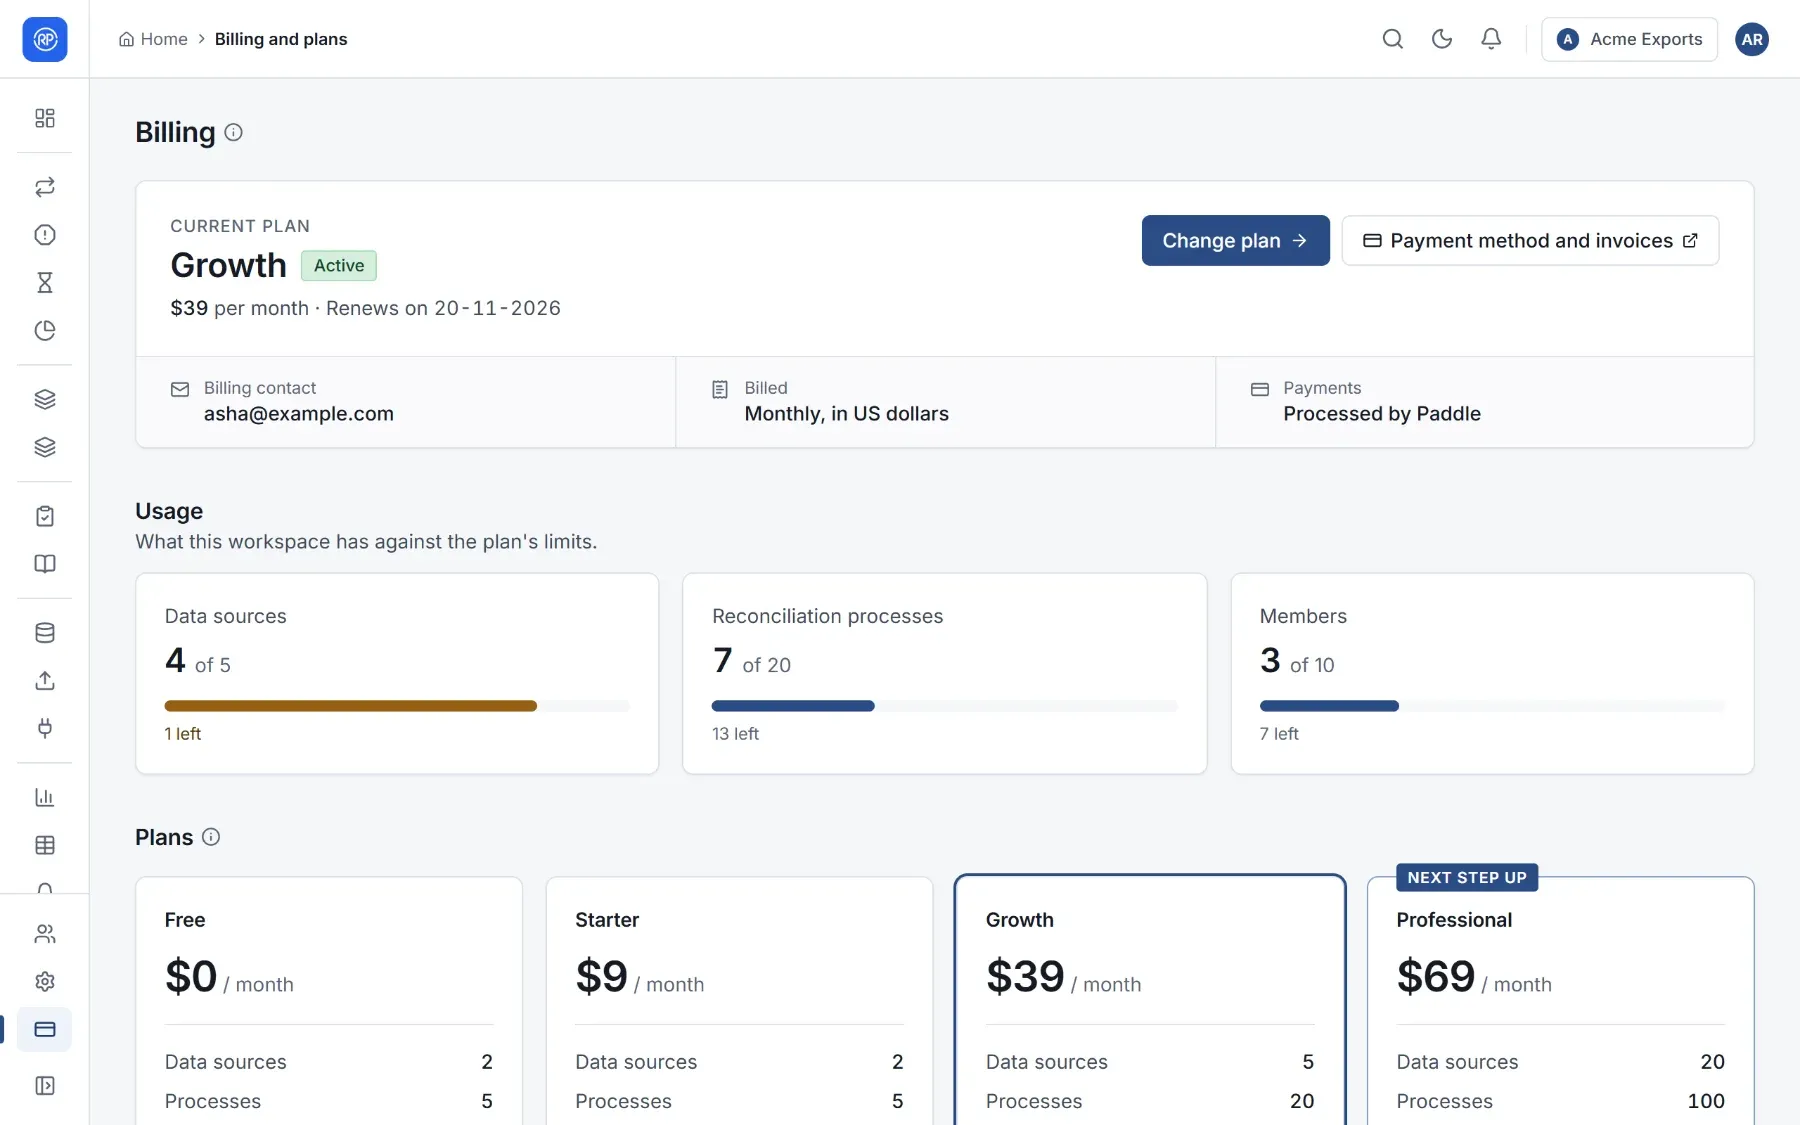Open the dashboard grid icon in the sidebar
Viewport: 1800px width, 1125px height.
(45, 118)
